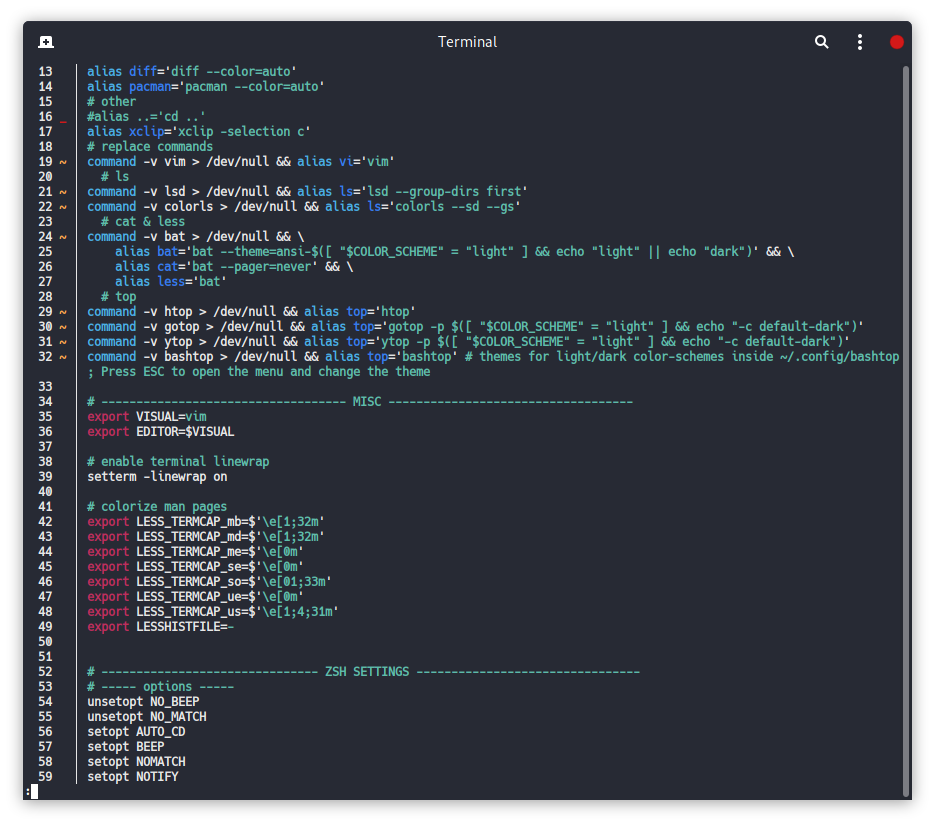Click the Terminal title text
Screen dimensions: 935x825
(468, 42)
